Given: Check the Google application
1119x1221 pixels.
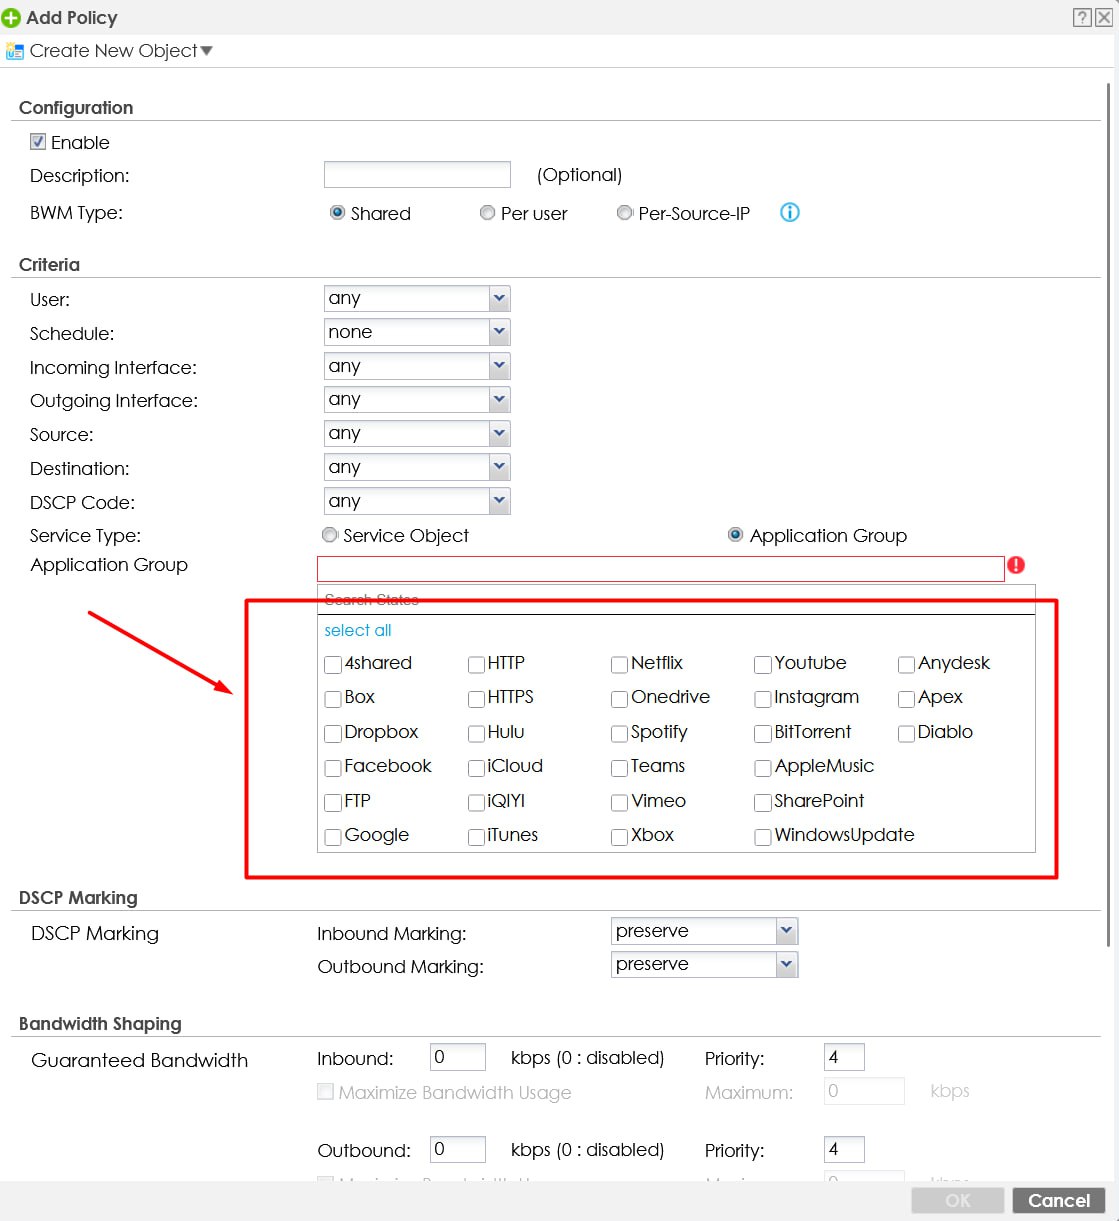Looking at the screenshot, I should (333, 837).
